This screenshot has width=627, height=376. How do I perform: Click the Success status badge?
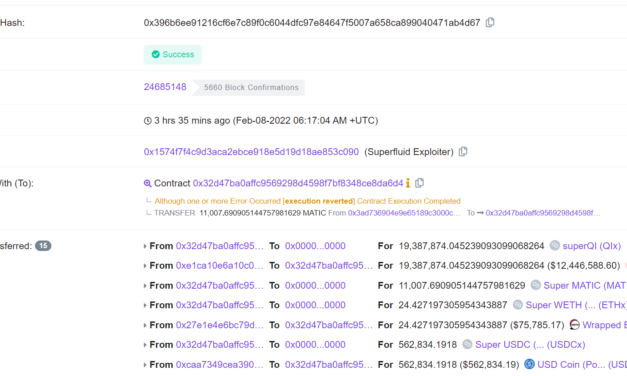(173, 54)
